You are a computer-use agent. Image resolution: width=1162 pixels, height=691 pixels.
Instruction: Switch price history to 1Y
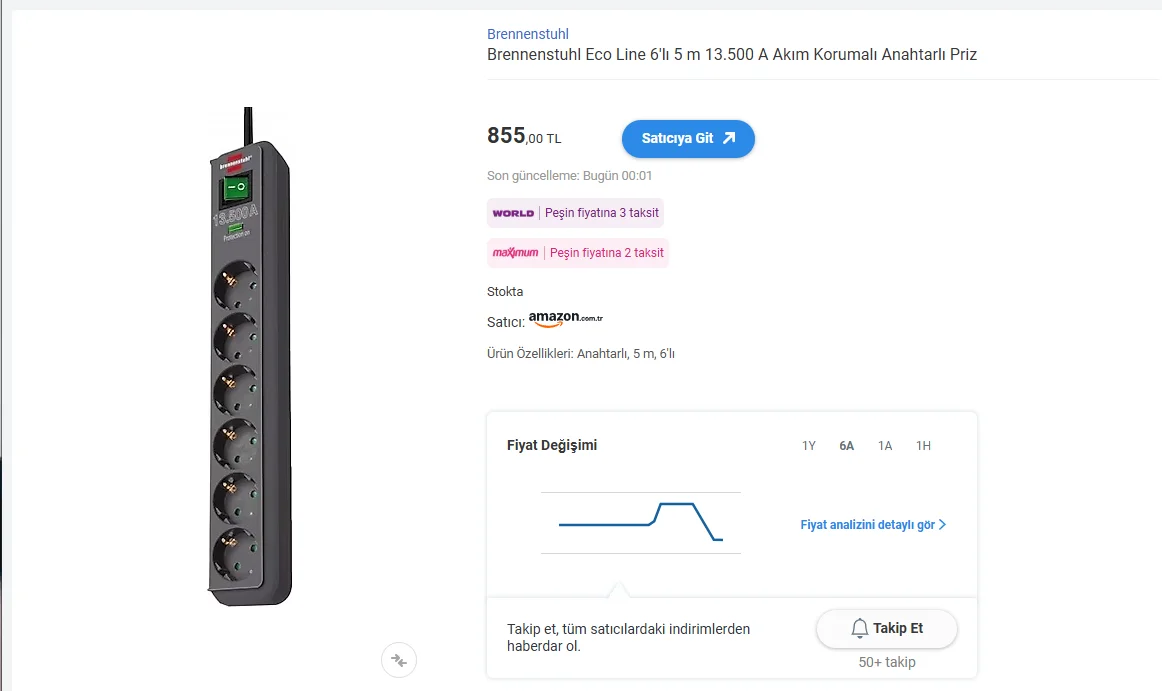point(809,446)
